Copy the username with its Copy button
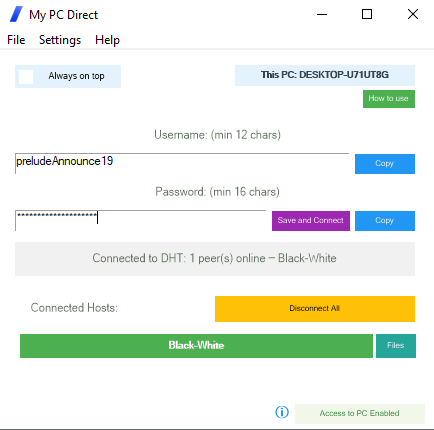The image size is (434, 430). coord(385,164)
